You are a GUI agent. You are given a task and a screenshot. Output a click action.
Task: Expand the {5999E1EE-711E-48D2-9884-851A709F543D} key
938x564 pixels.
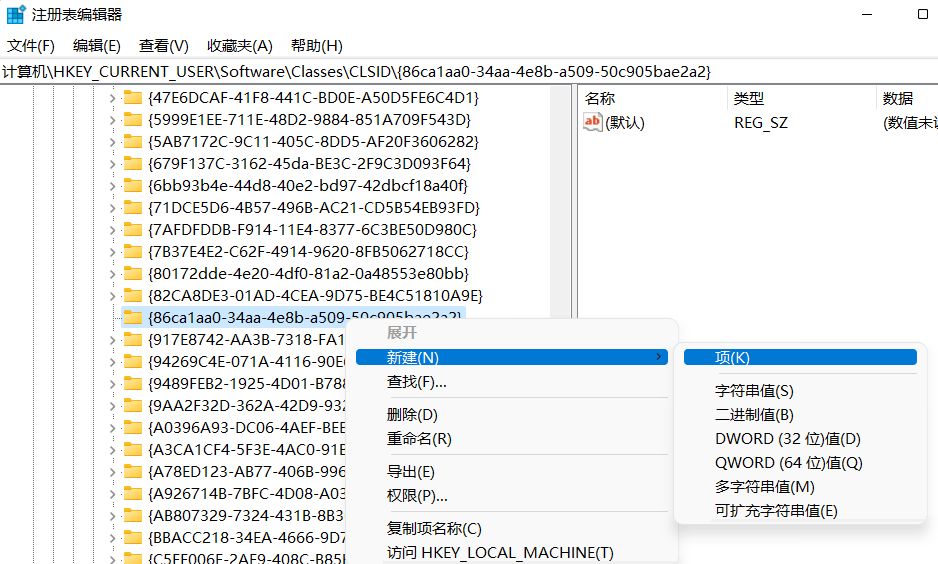click(x=112, y=120)
